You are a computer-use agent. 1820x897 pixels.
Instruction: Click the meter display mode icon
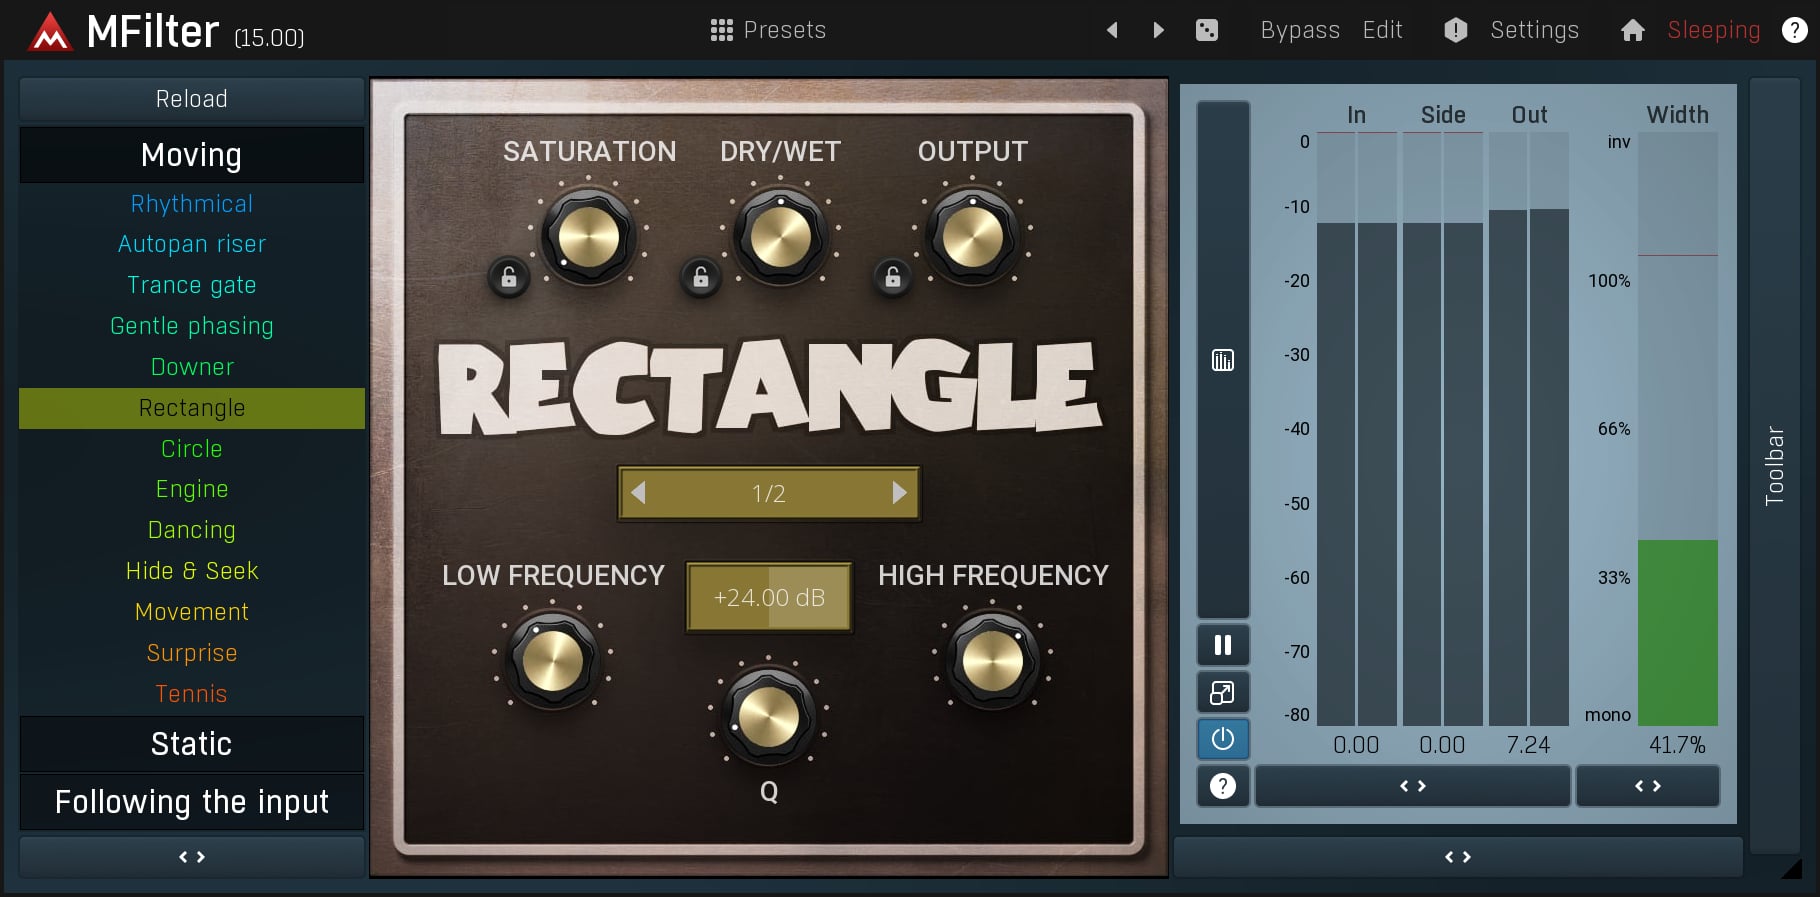point(1222,360)
